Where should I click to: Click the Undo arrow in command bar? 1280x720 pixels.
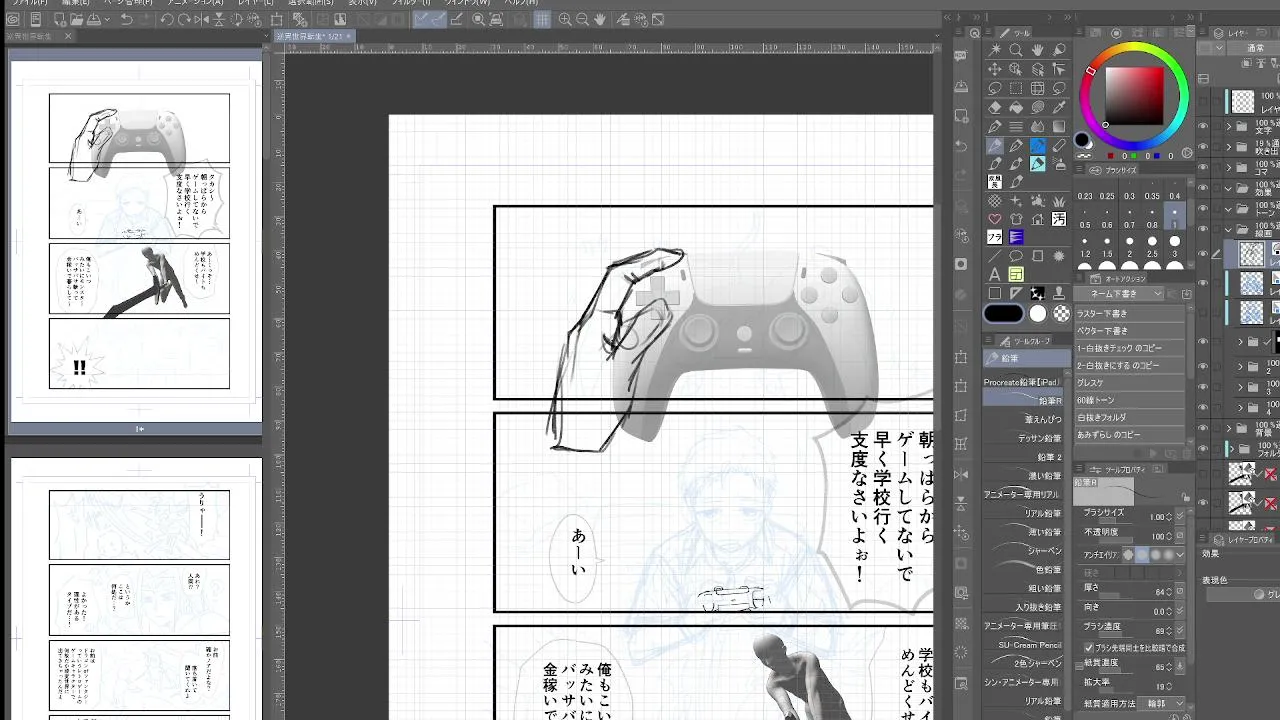[x=127, y=20]
